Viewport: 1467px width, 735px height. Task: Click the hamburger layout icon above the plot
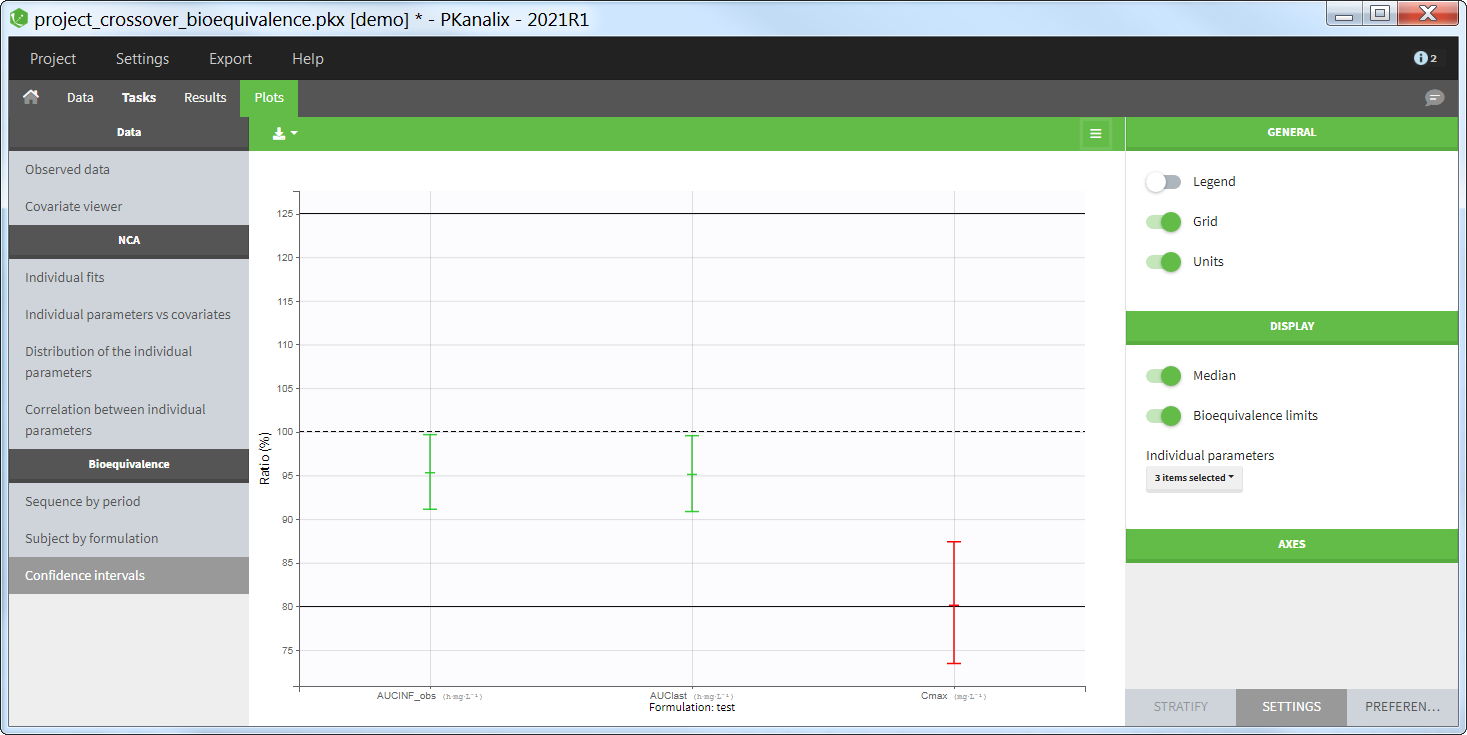click(x=1095, y=133)
